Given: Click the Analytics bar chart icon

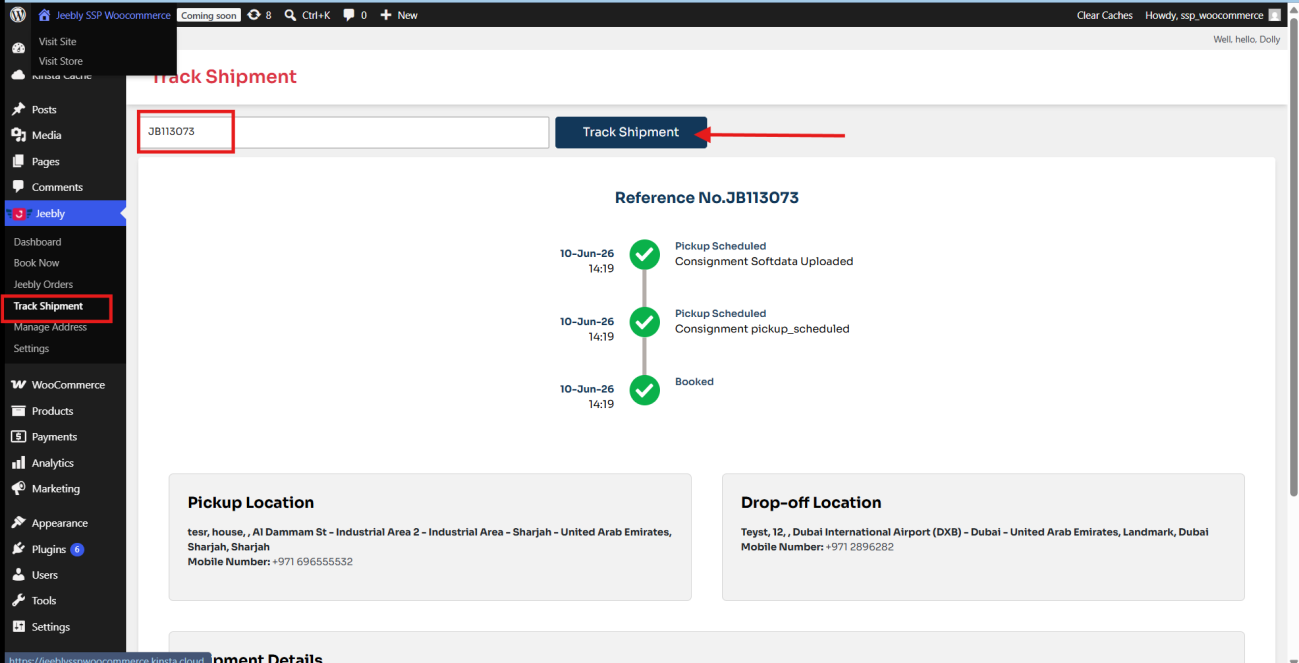Looking at the screenshot, I should pos(18,463).
